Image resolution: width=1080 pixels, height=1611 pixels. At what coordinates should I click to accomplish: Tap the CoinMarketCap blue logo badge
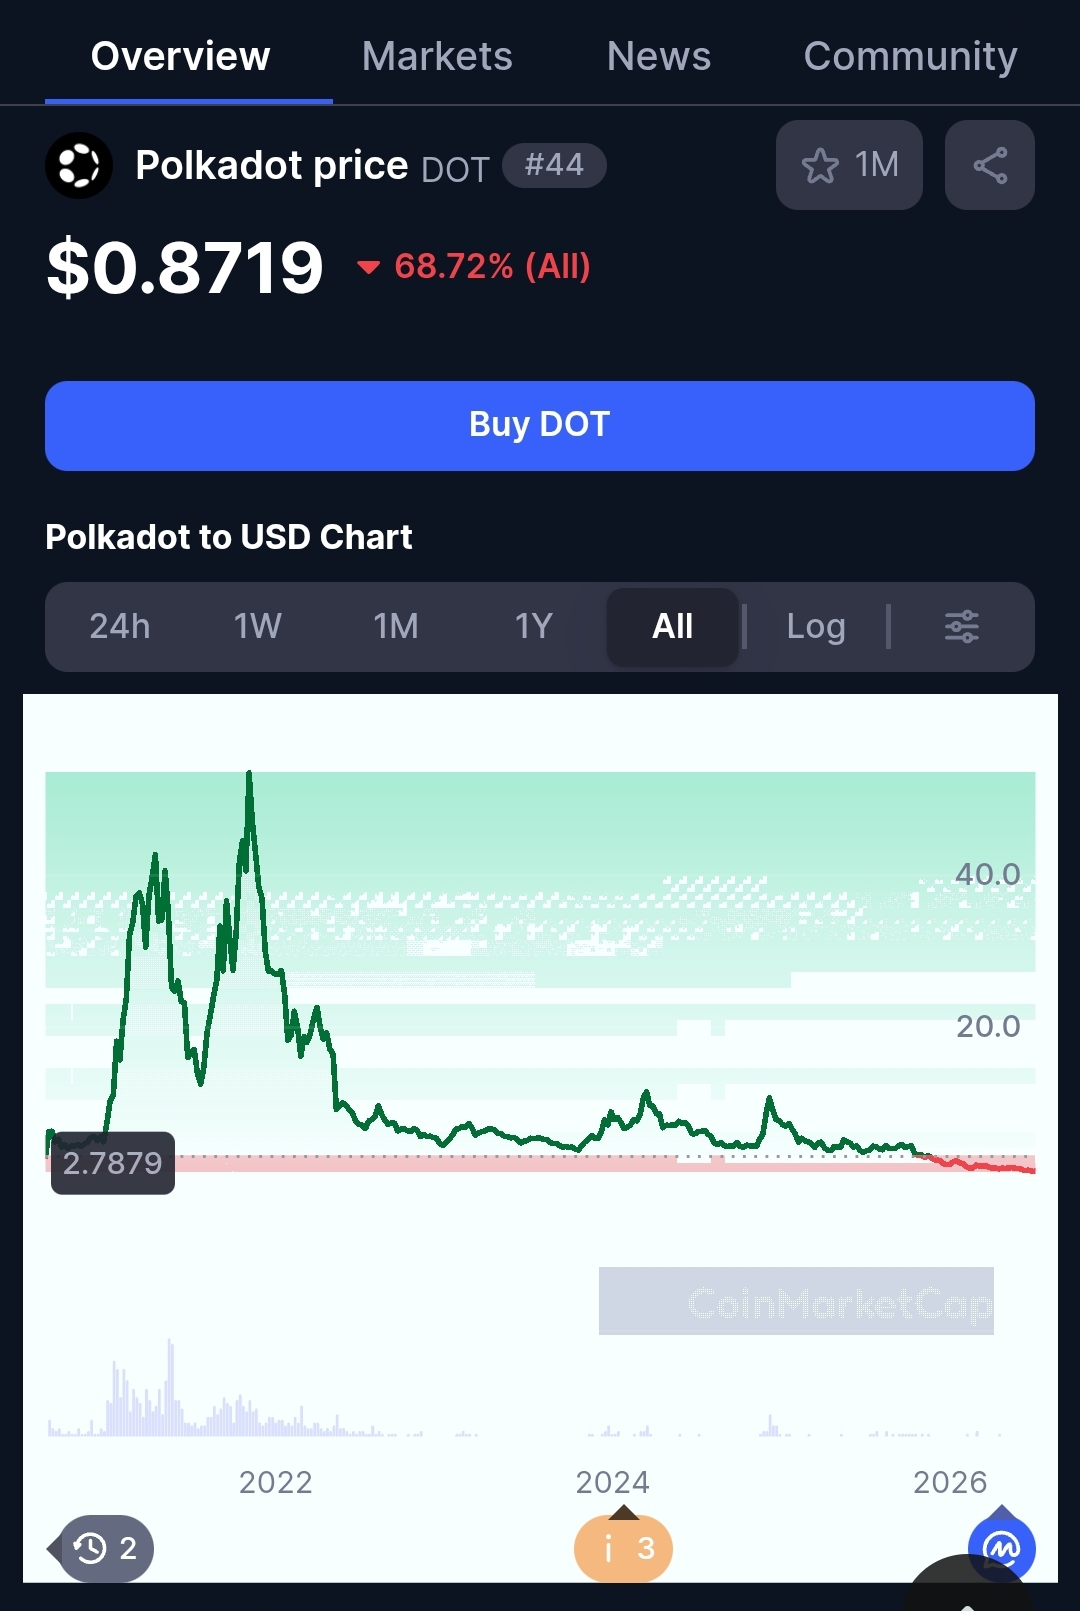(x=1002, y=1548)
